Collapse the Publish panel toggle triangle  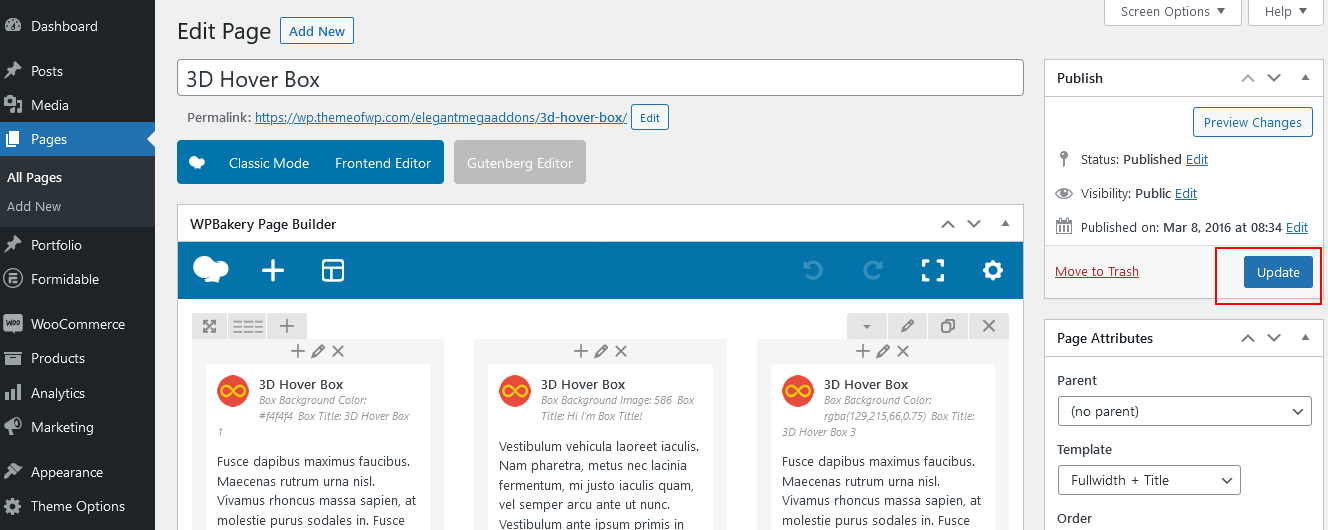pyautogui.click(x=1305, y=78)
